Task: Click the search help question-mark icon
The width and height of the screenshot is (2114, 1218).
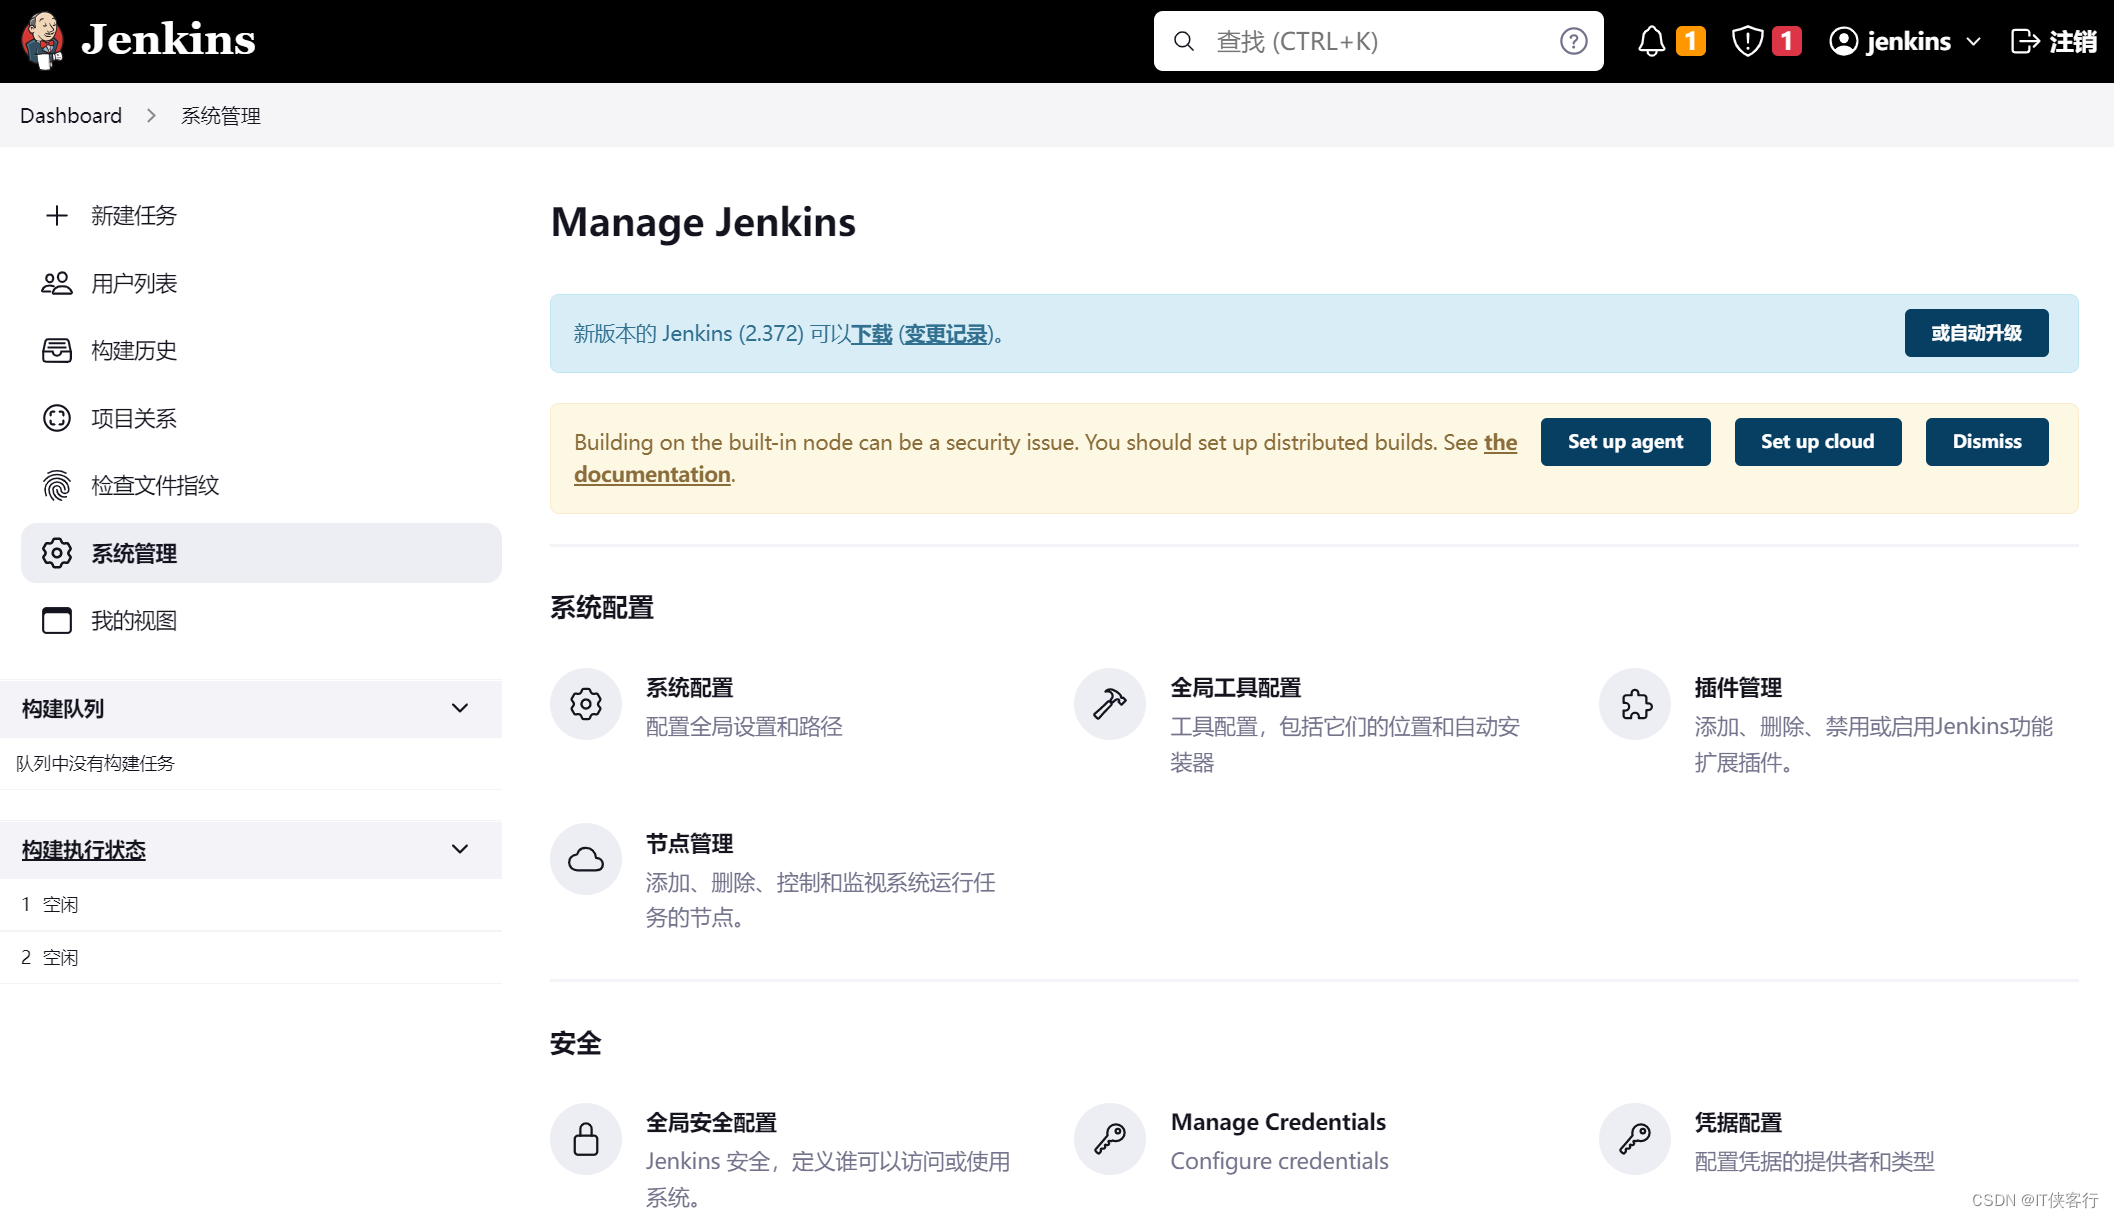Action: point(1573,41)
